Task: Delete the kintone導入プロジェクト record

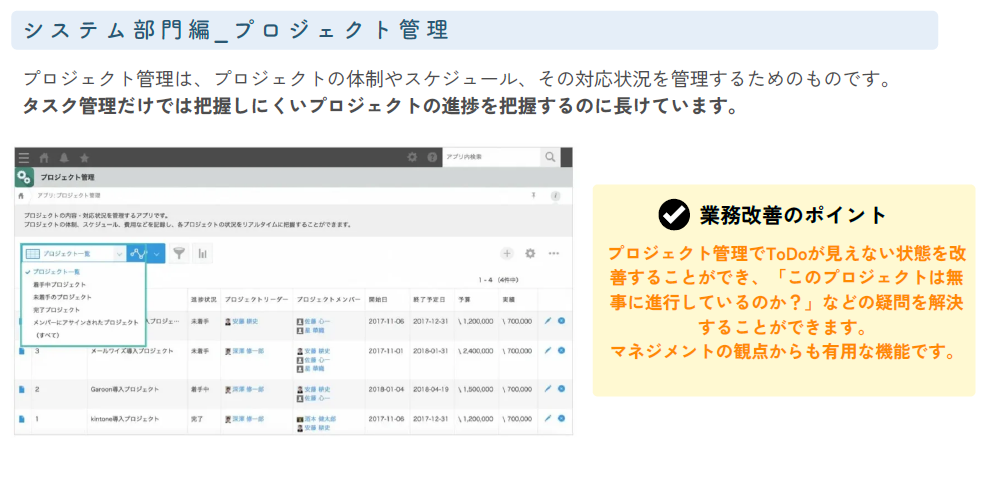Action: (562, 418)
